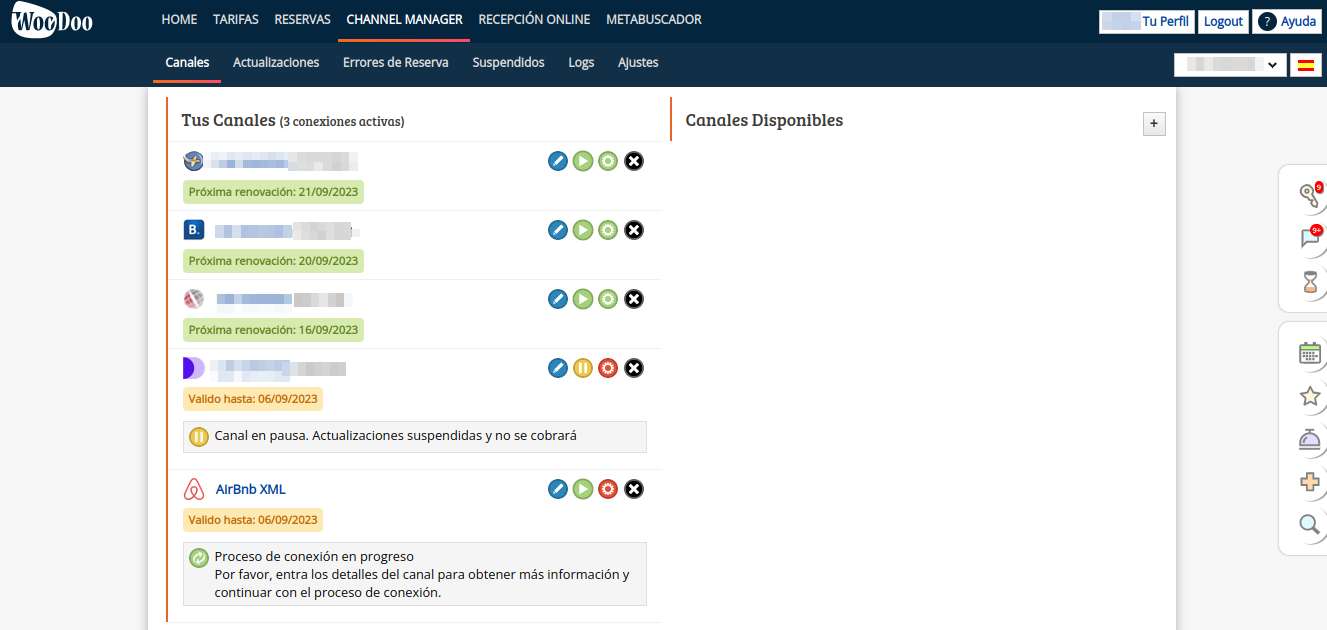Click the Logout button
The width and height of the screenshot is (1327, 630).
click(x=1223, y=22)
